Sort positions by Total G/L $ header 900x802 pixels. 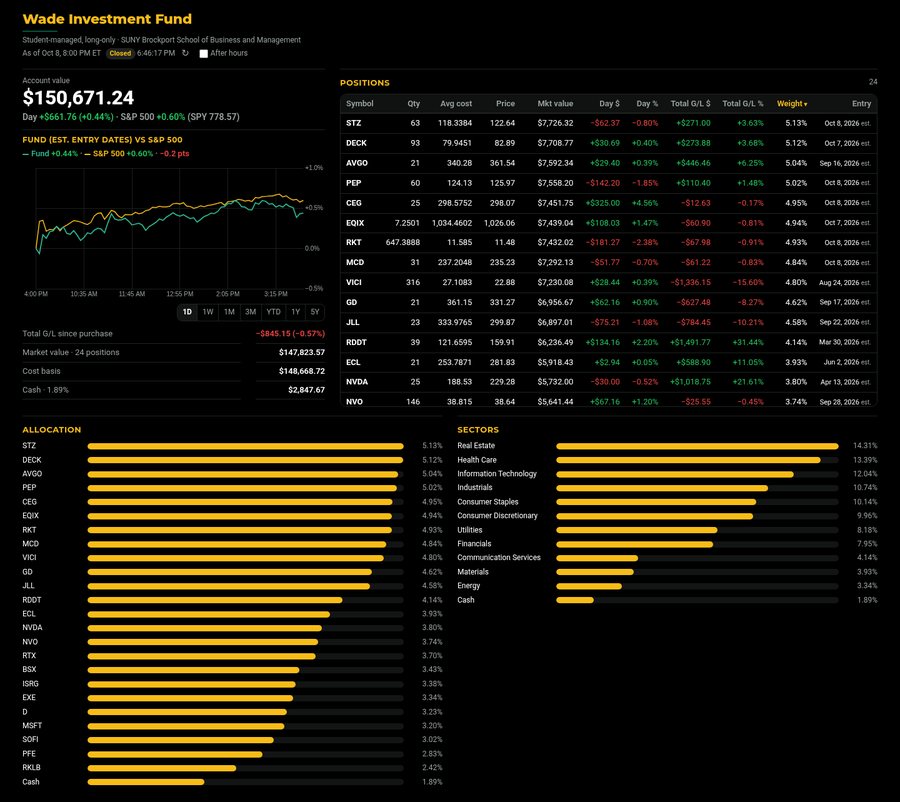tap(690, 104)
